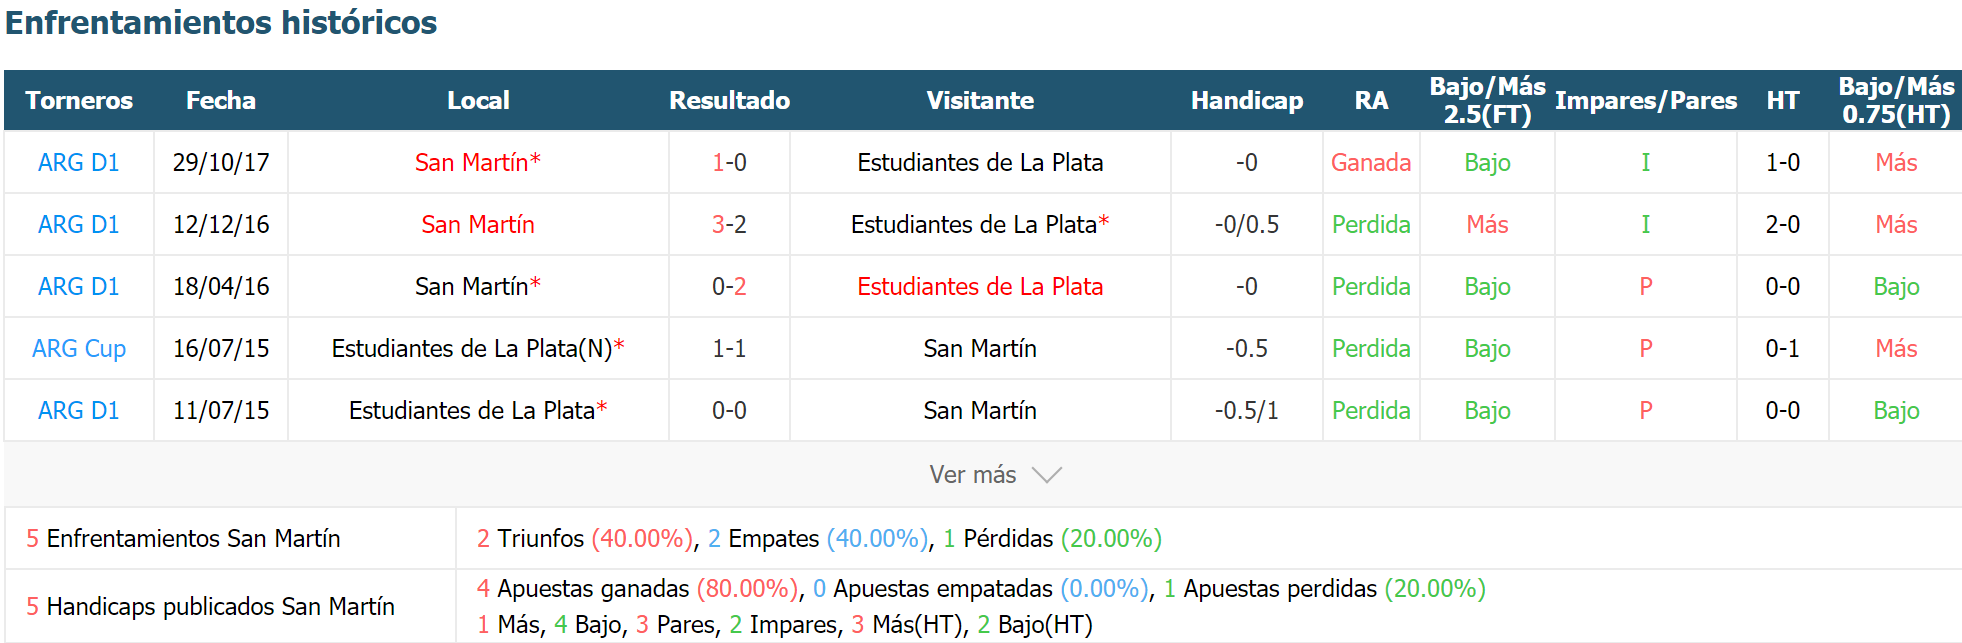Screen dimensions: 1962x643
Task: Click ARG D1 link for 11/07/15
Action: pyautogui.click(x=78, y=410)
